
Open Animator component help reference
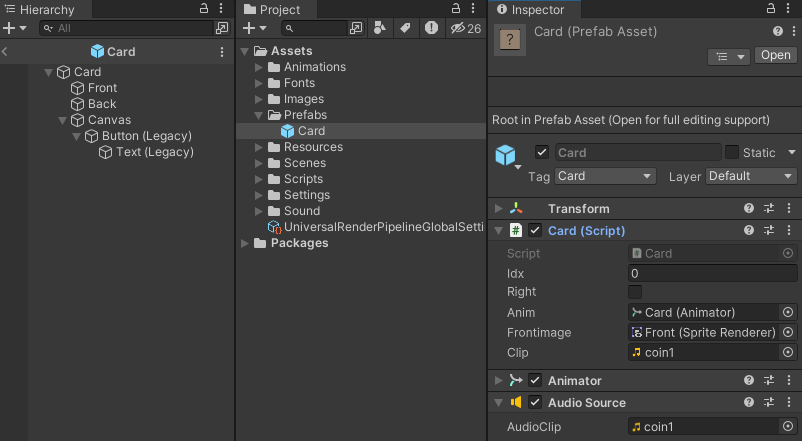tap(749, 380)
